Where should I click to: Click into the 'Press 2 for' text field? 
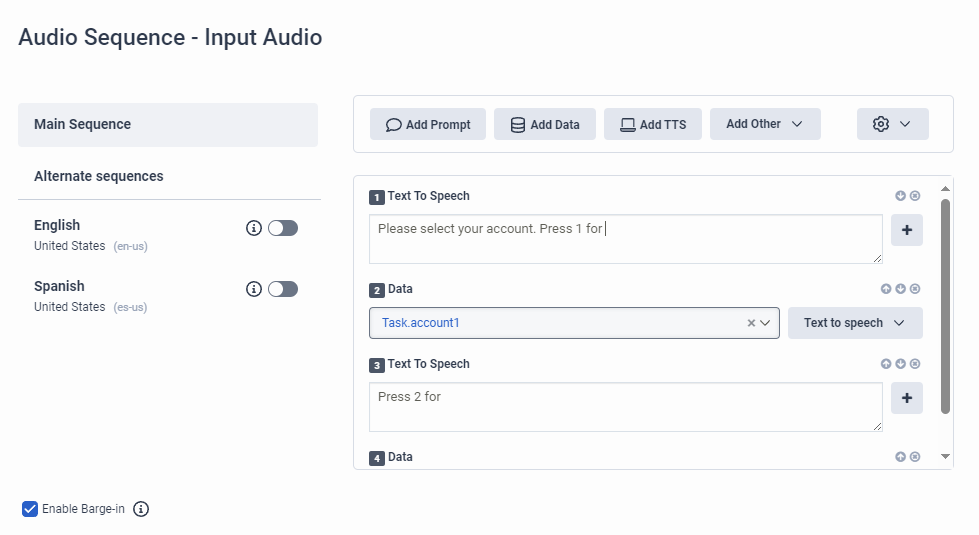625,406
